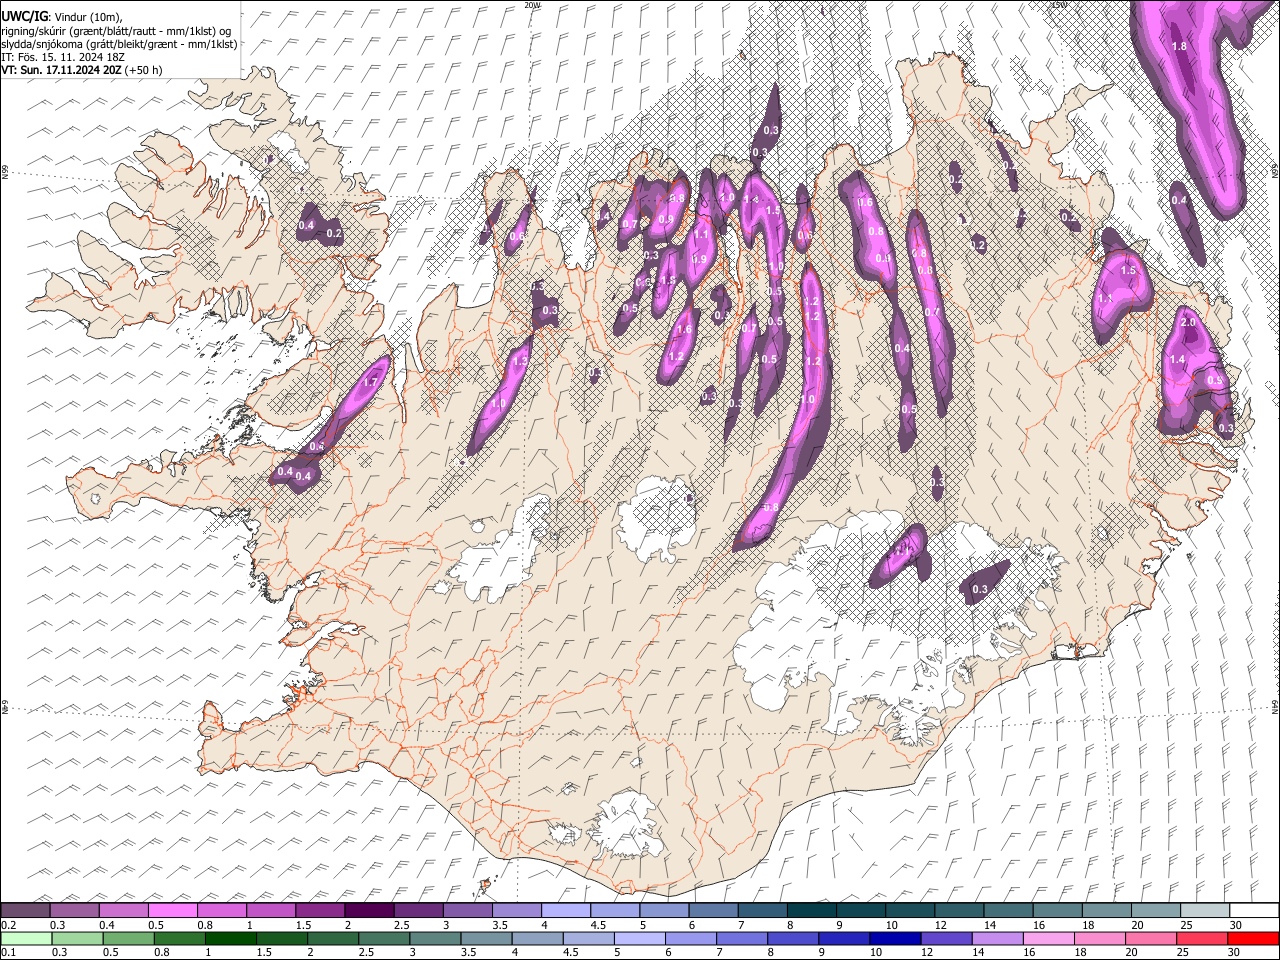
Task: Pick snow scale swatch between 7 and 8
Action: pyautogui.click(x=762, y=910)
